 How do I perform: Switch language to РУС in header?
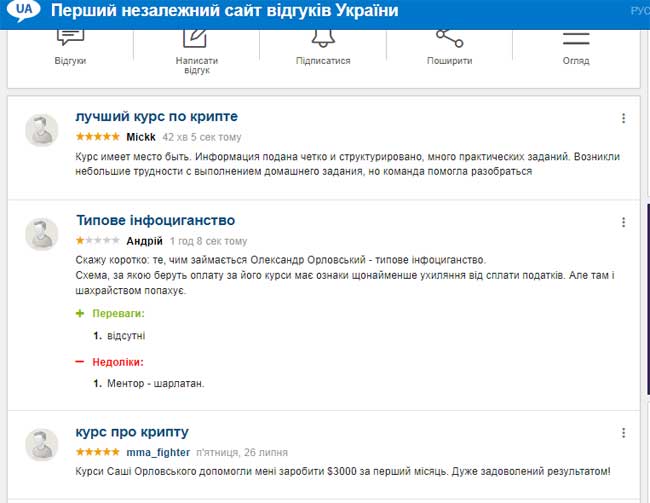[x=639, y=12]
